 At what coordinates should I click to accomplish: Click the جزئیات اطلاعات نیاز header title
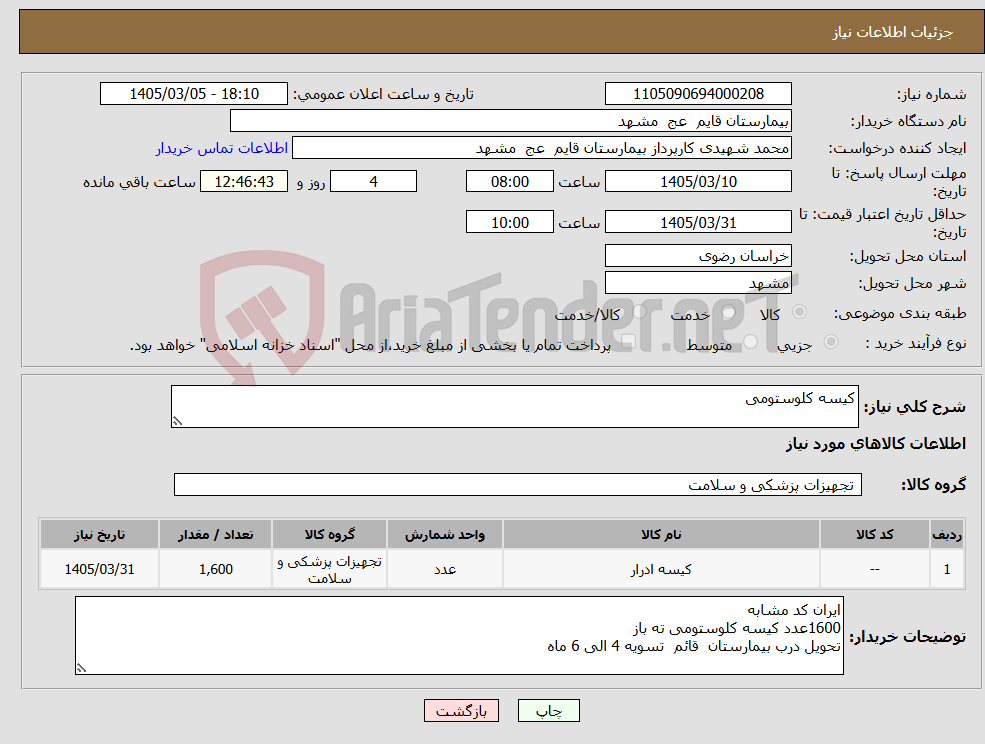coord(893,32)
